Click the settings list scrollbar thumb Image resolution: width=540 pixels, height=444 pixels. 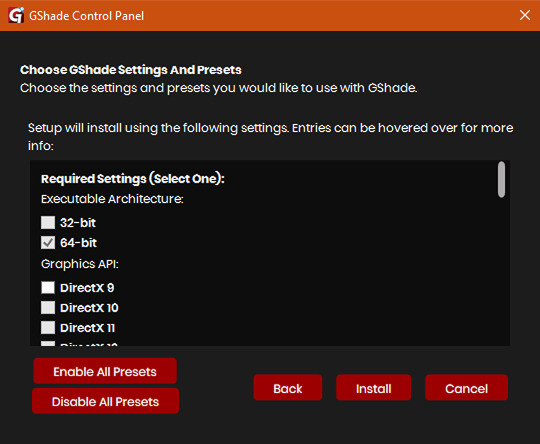click(501, 179)
